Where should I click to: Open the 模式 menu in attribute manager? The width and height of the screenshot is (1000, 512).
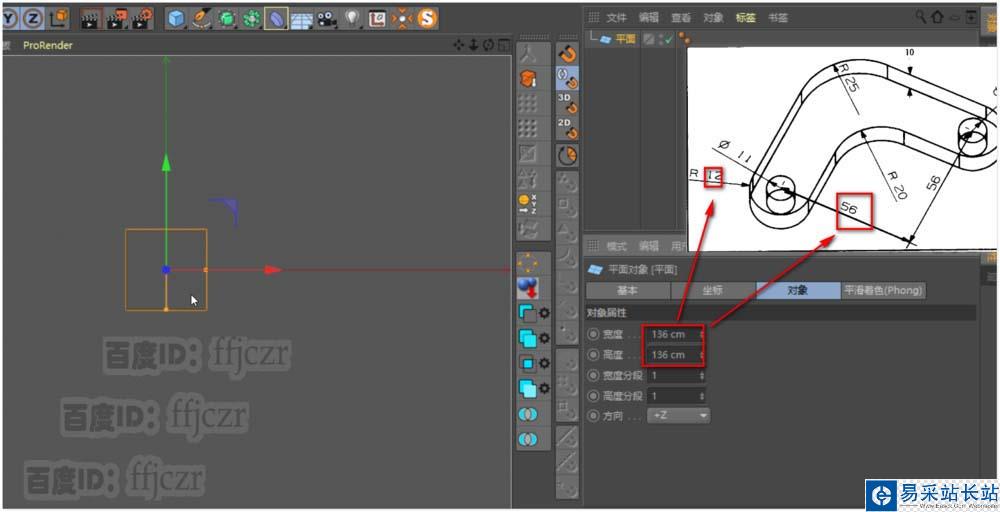(616, 246)
